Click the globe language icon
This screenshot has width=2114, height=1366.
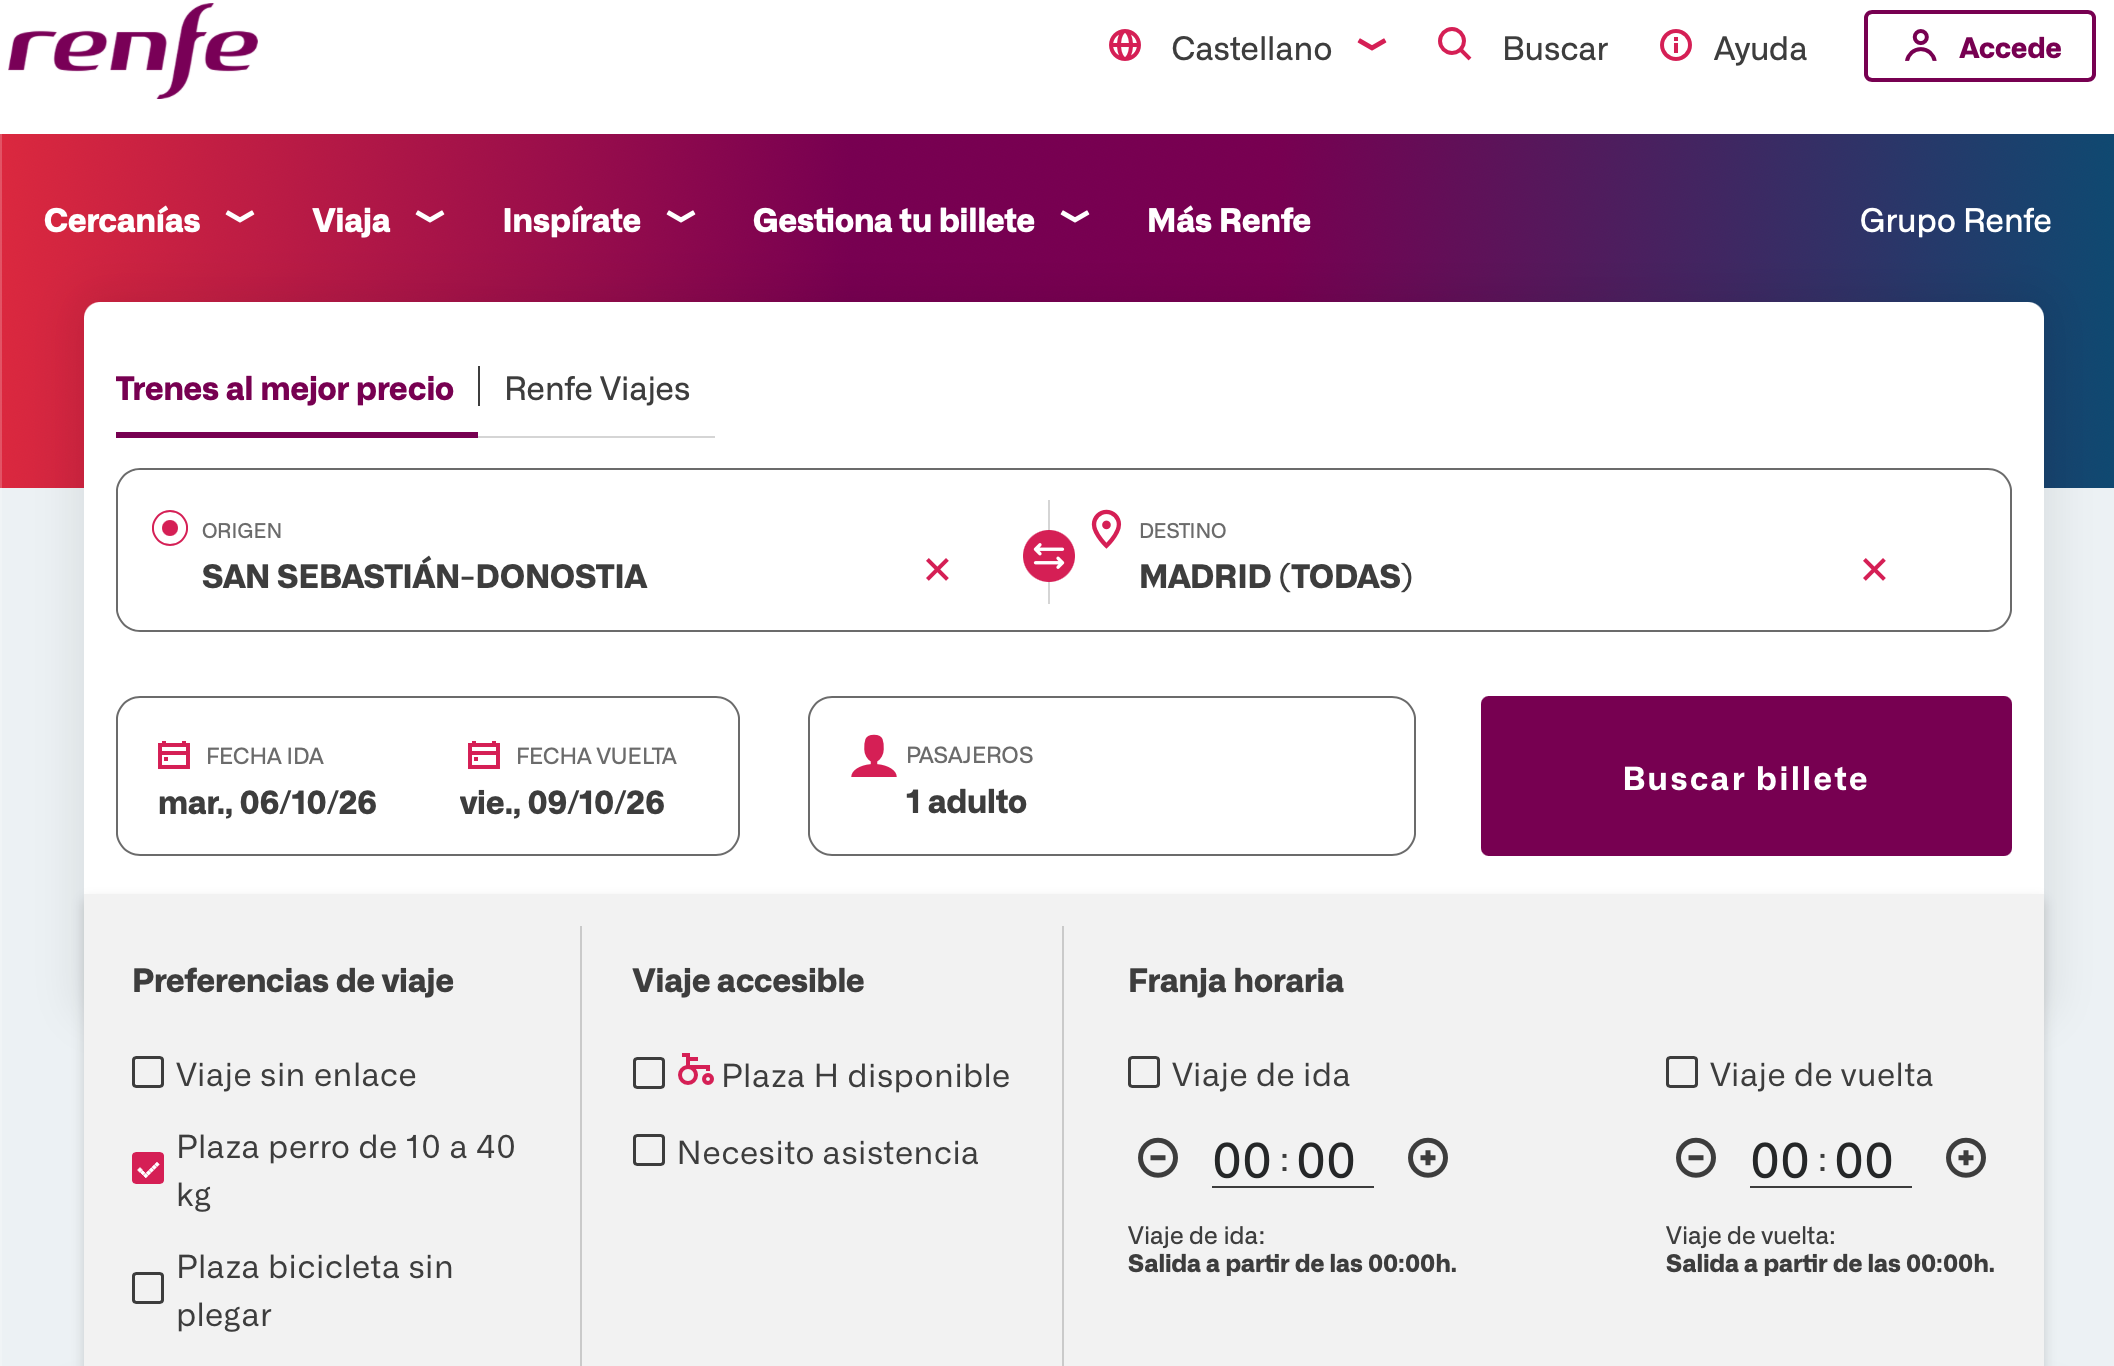point(1125,46)
